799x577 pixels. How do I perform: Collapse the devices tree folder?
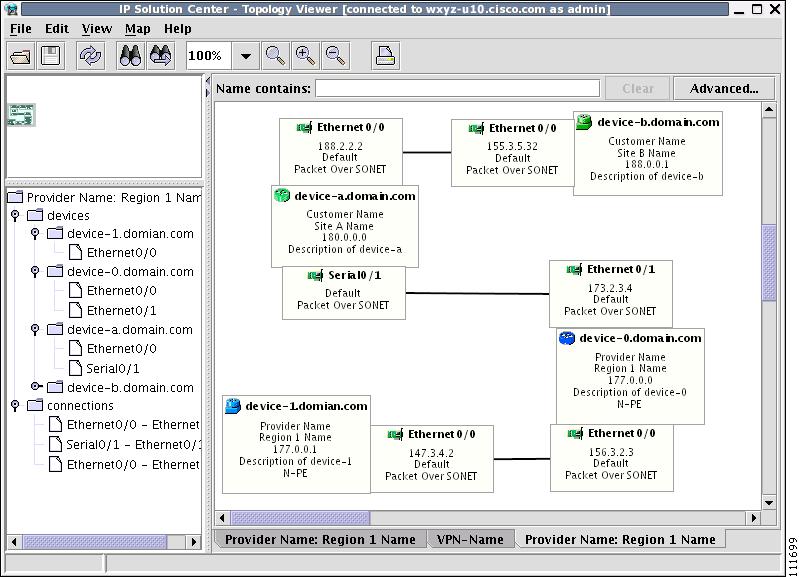point(15,215)
